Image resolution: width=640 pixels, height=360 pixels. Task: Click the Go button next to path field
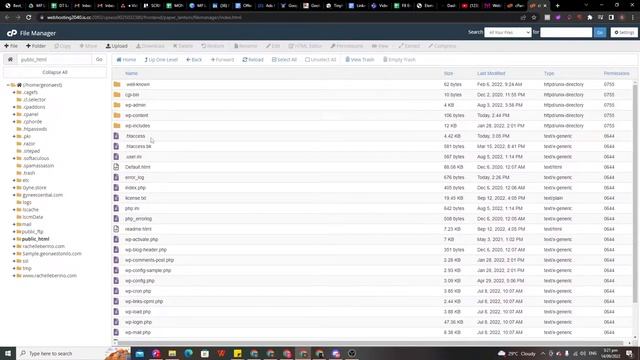click(x=99, y=60)
